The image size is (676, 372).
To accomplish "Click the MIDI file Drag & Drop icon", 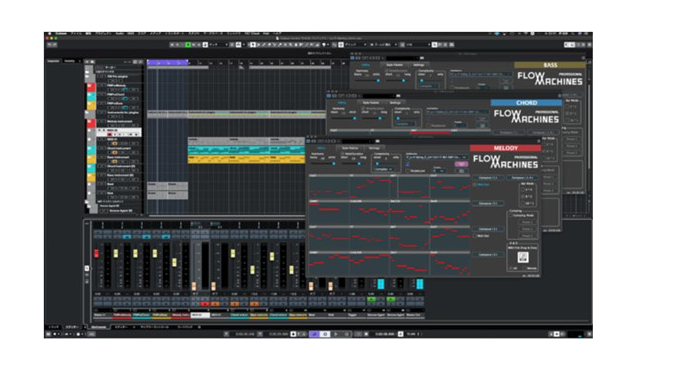I will (x=523, y=257).
